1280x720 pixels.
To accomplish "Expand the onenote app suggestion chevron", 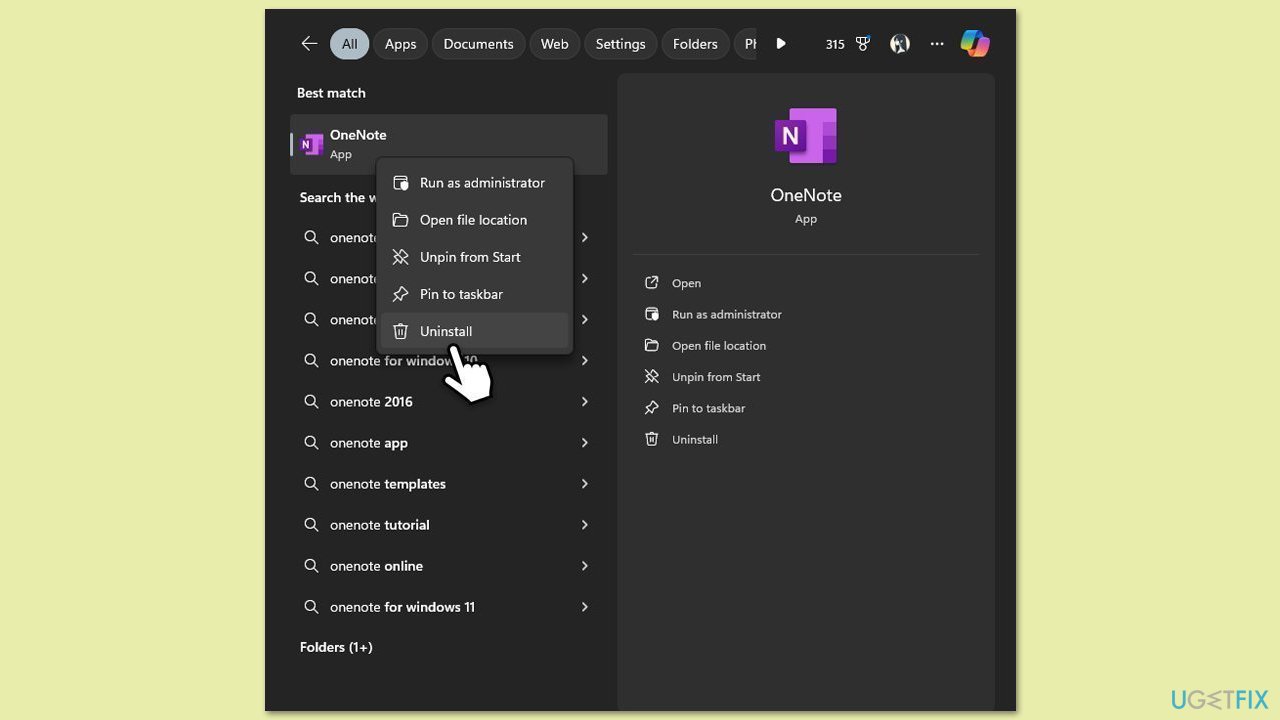I will click(585, 443).
